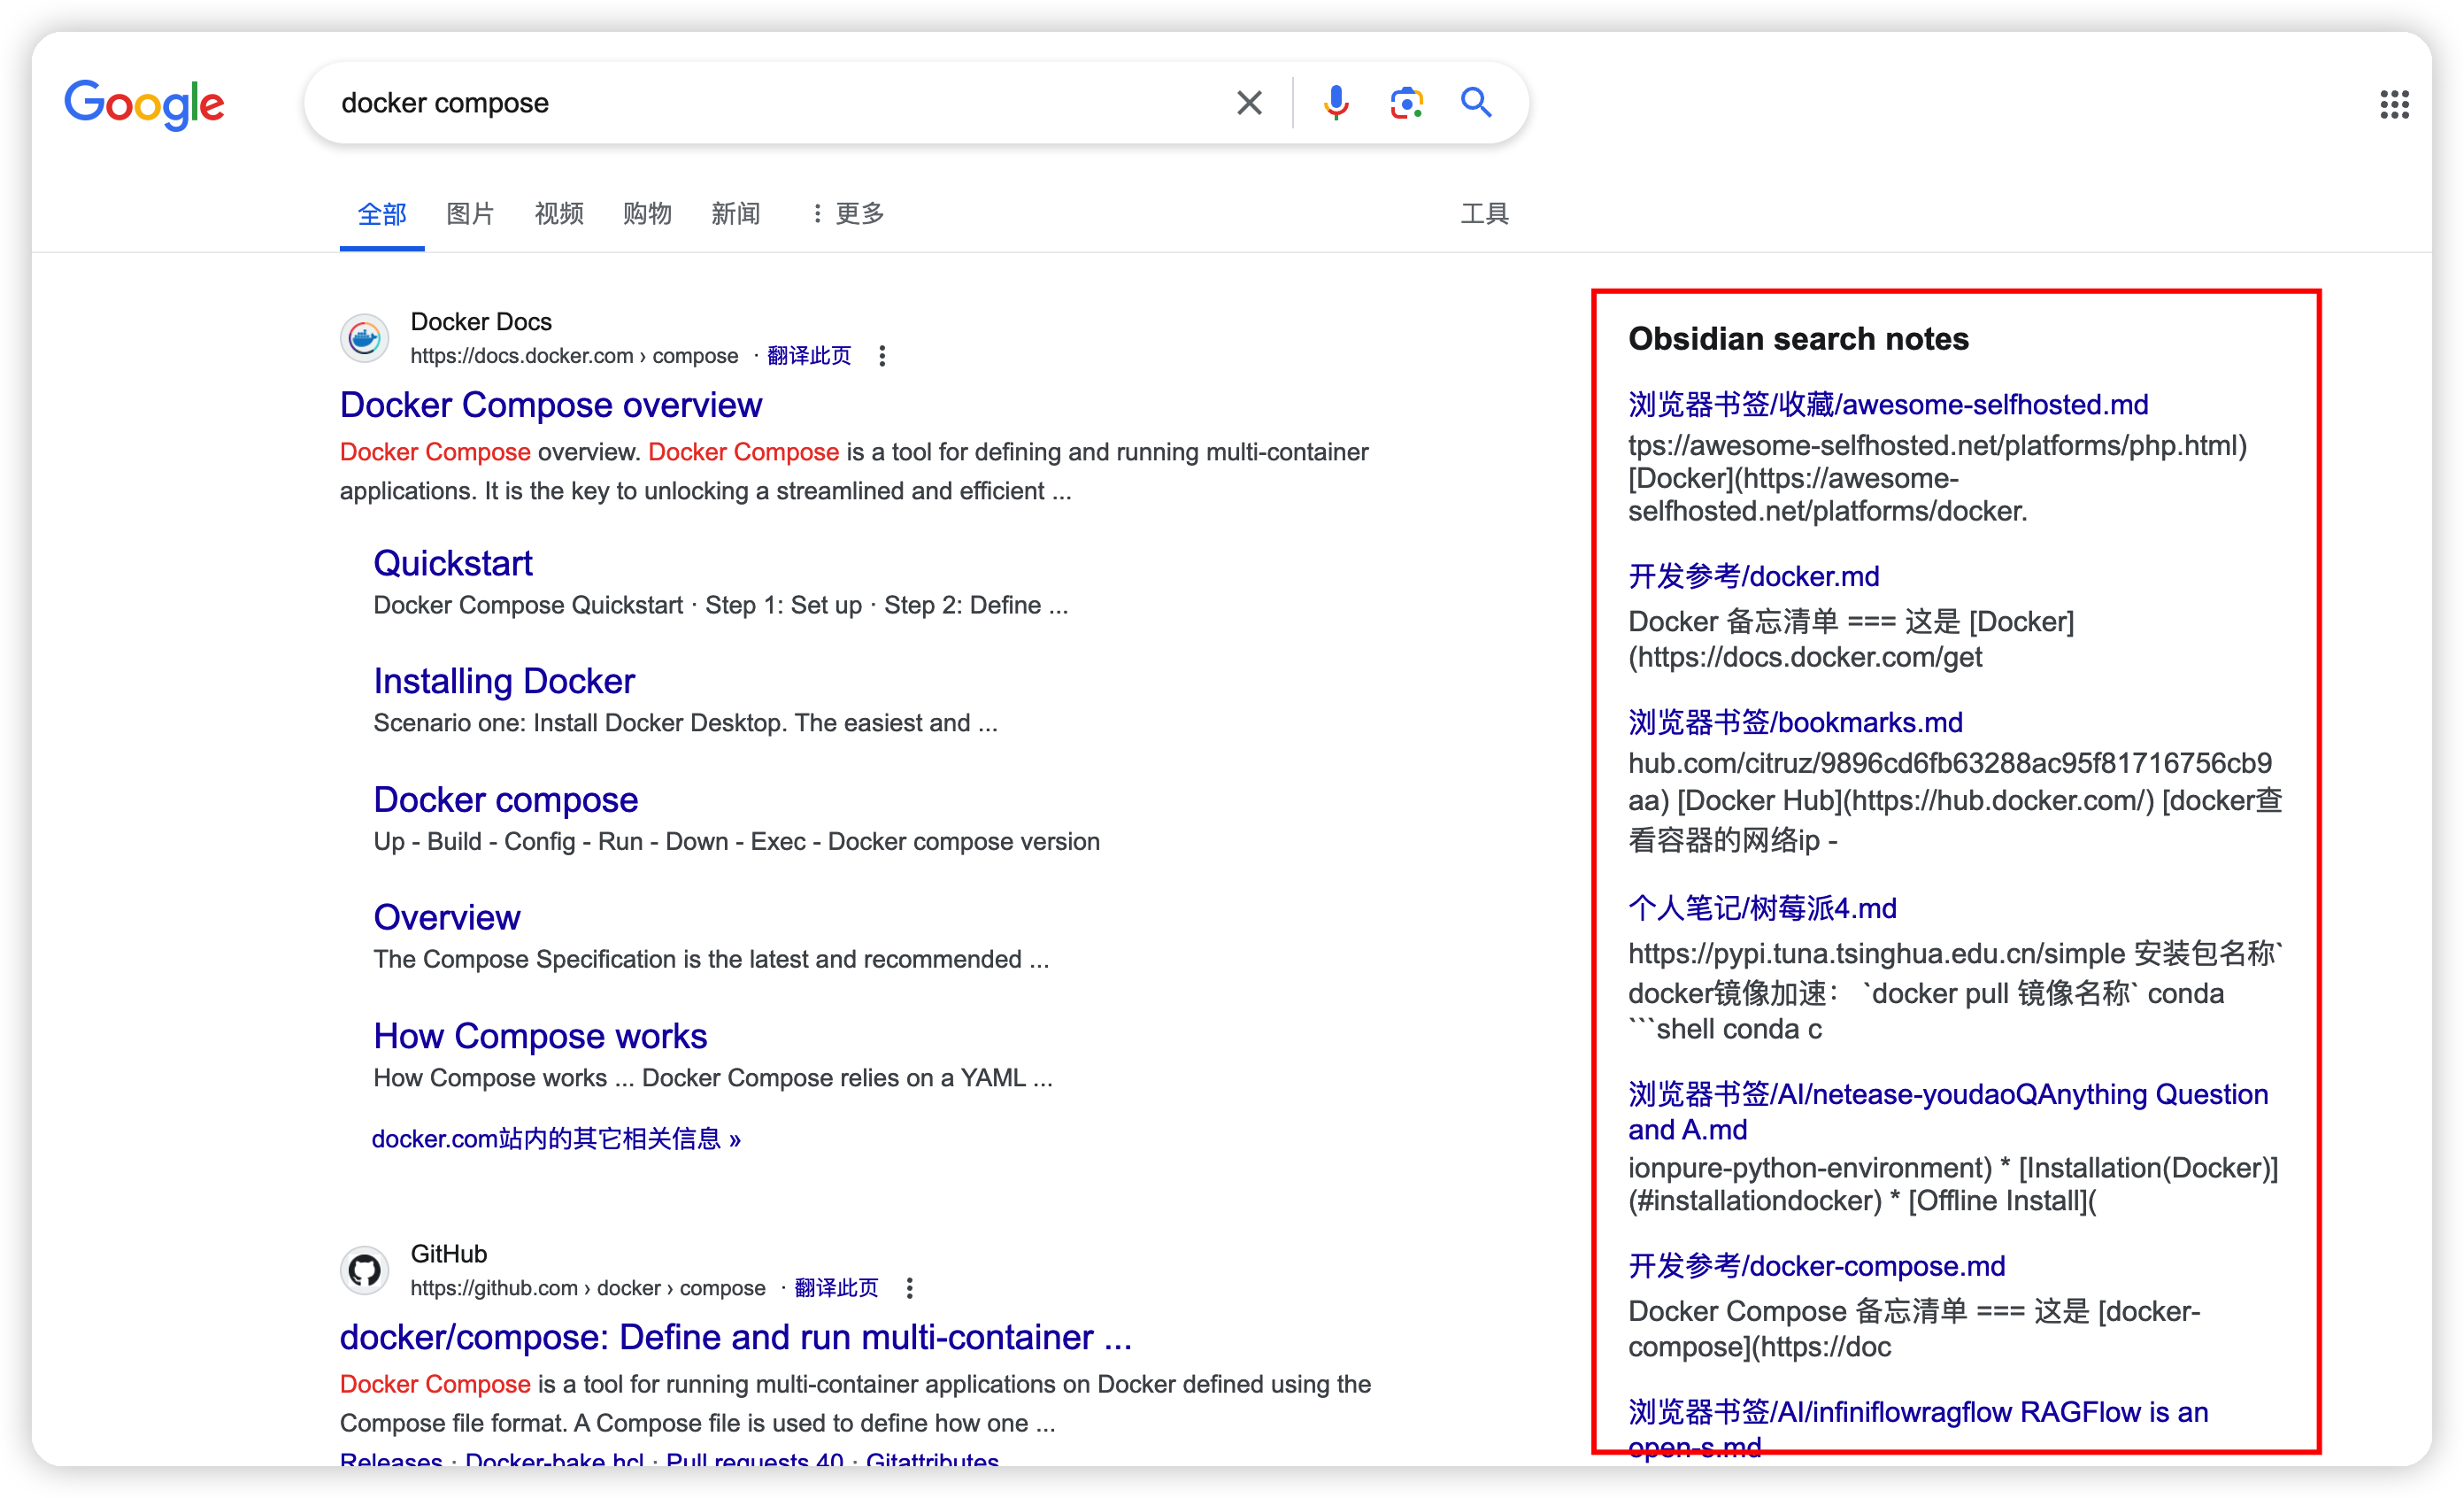Open three-dot menu beside GitHub result
This screenshot has height=1498, width=2464.
click(909, 1288)
